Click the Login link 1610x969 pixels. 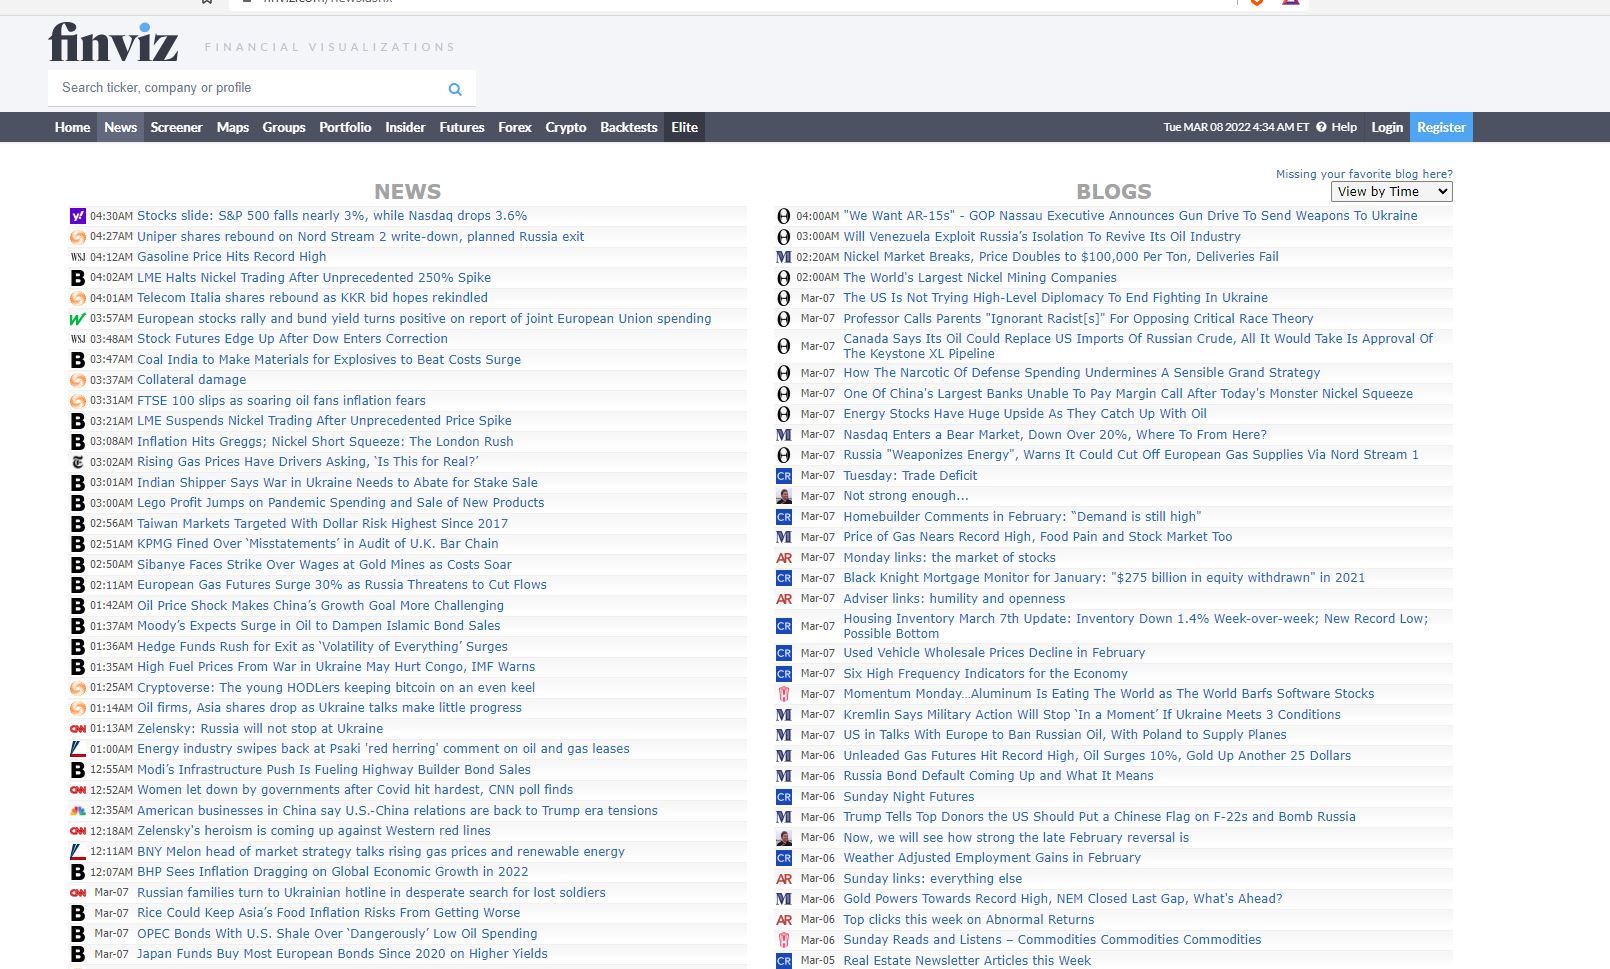[1387, 127]
